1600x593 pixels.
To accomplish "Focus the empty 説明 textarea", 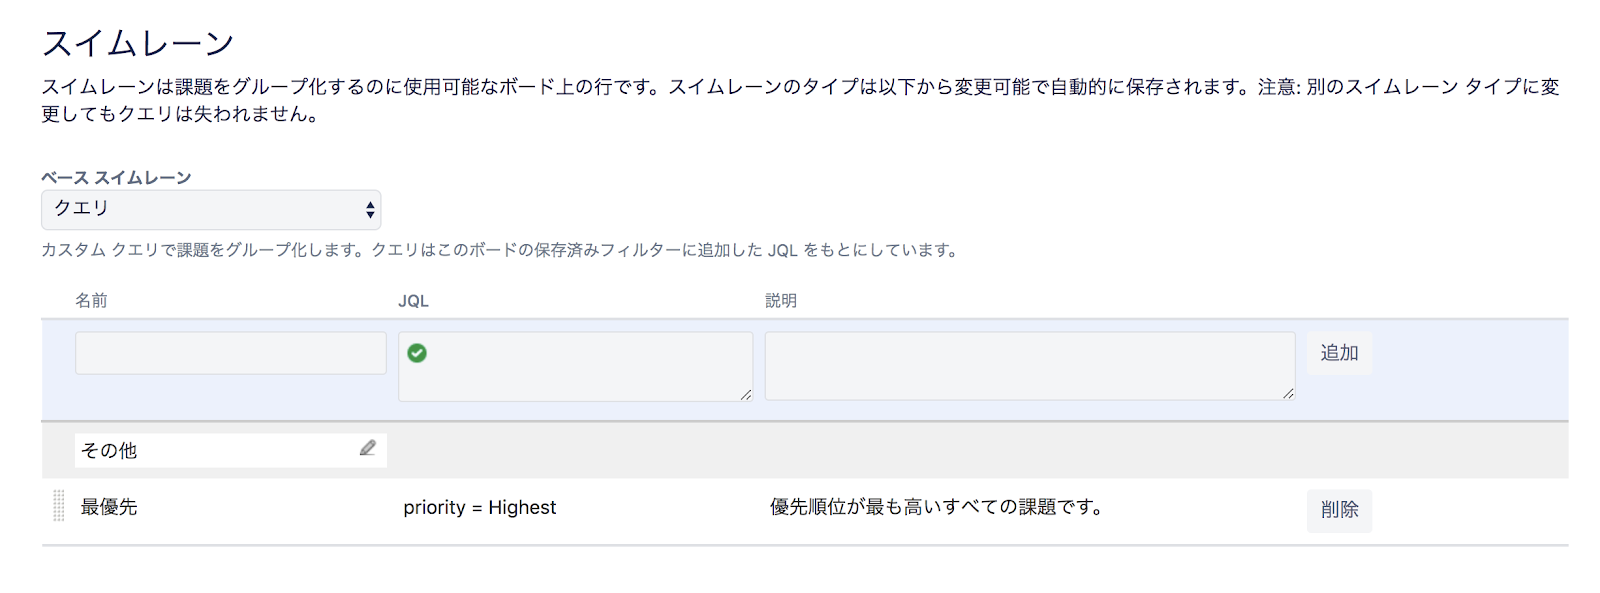I will [1028, 366].
